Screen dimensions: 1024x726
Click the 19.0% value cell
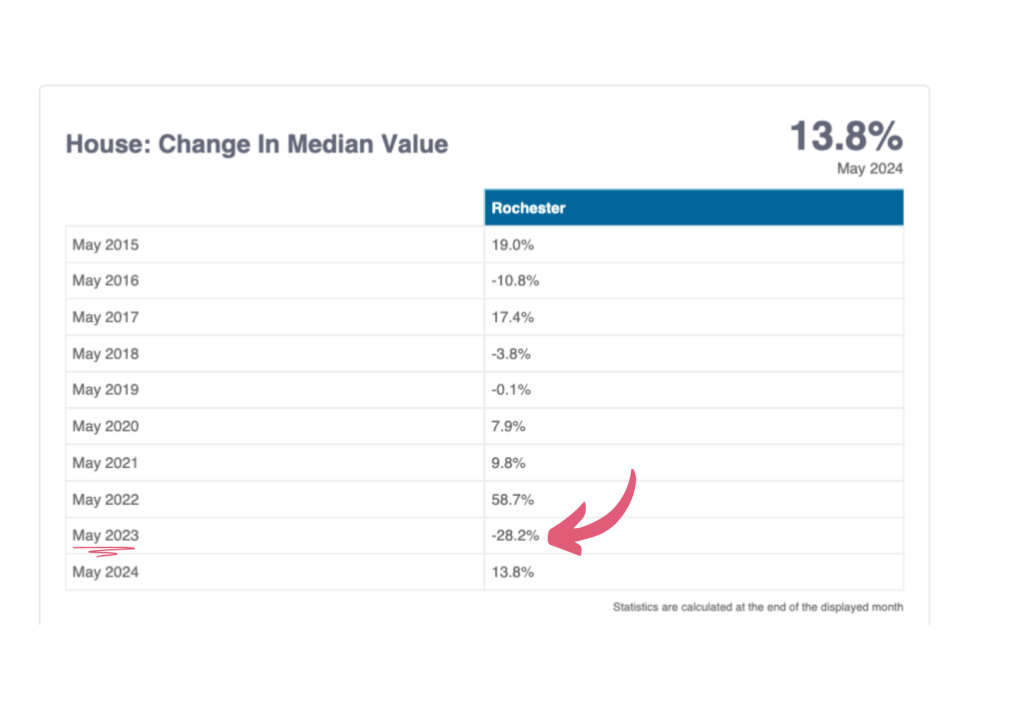point(511,244)
